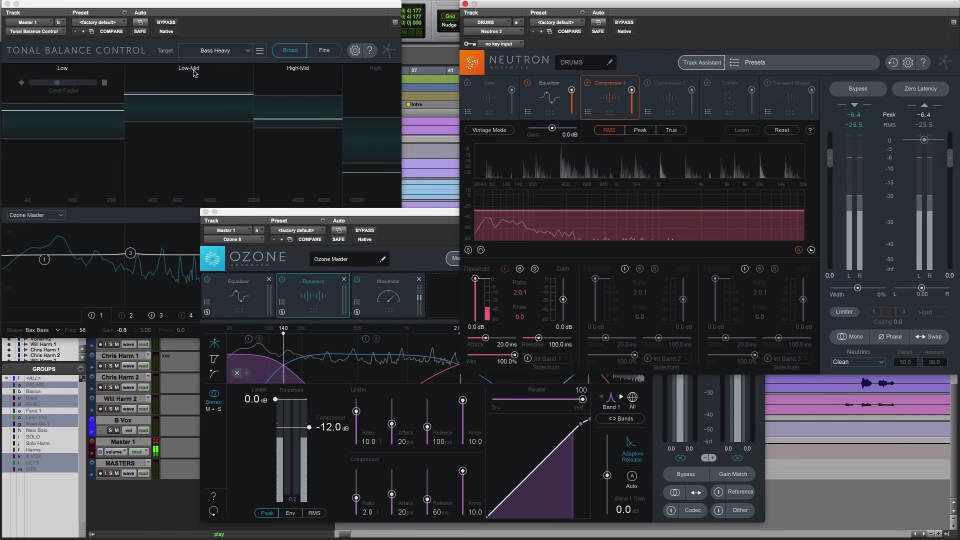Select Env mode in Ozone Dynamics
Screen dimensions: 960x540
(290, 513)
